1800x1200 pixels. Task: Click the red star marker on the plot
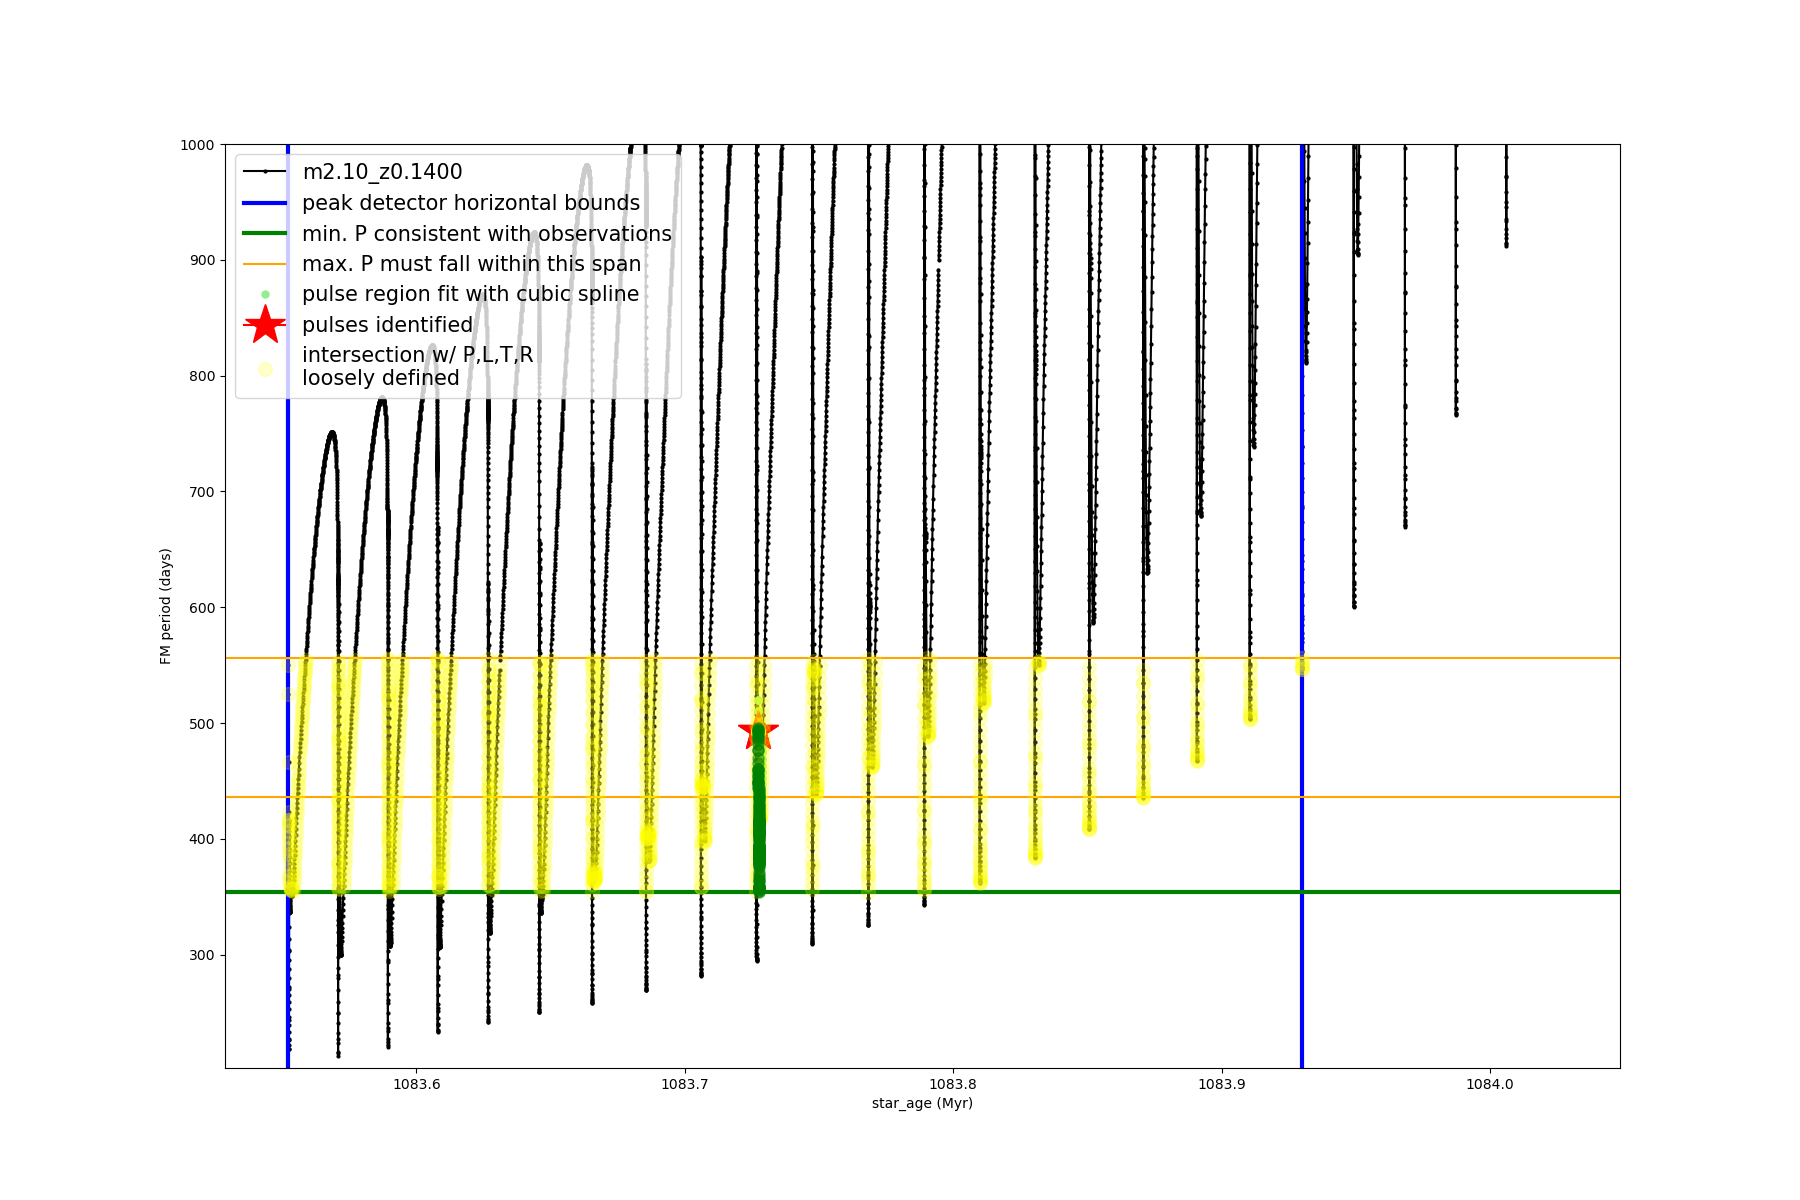[758, 729]
